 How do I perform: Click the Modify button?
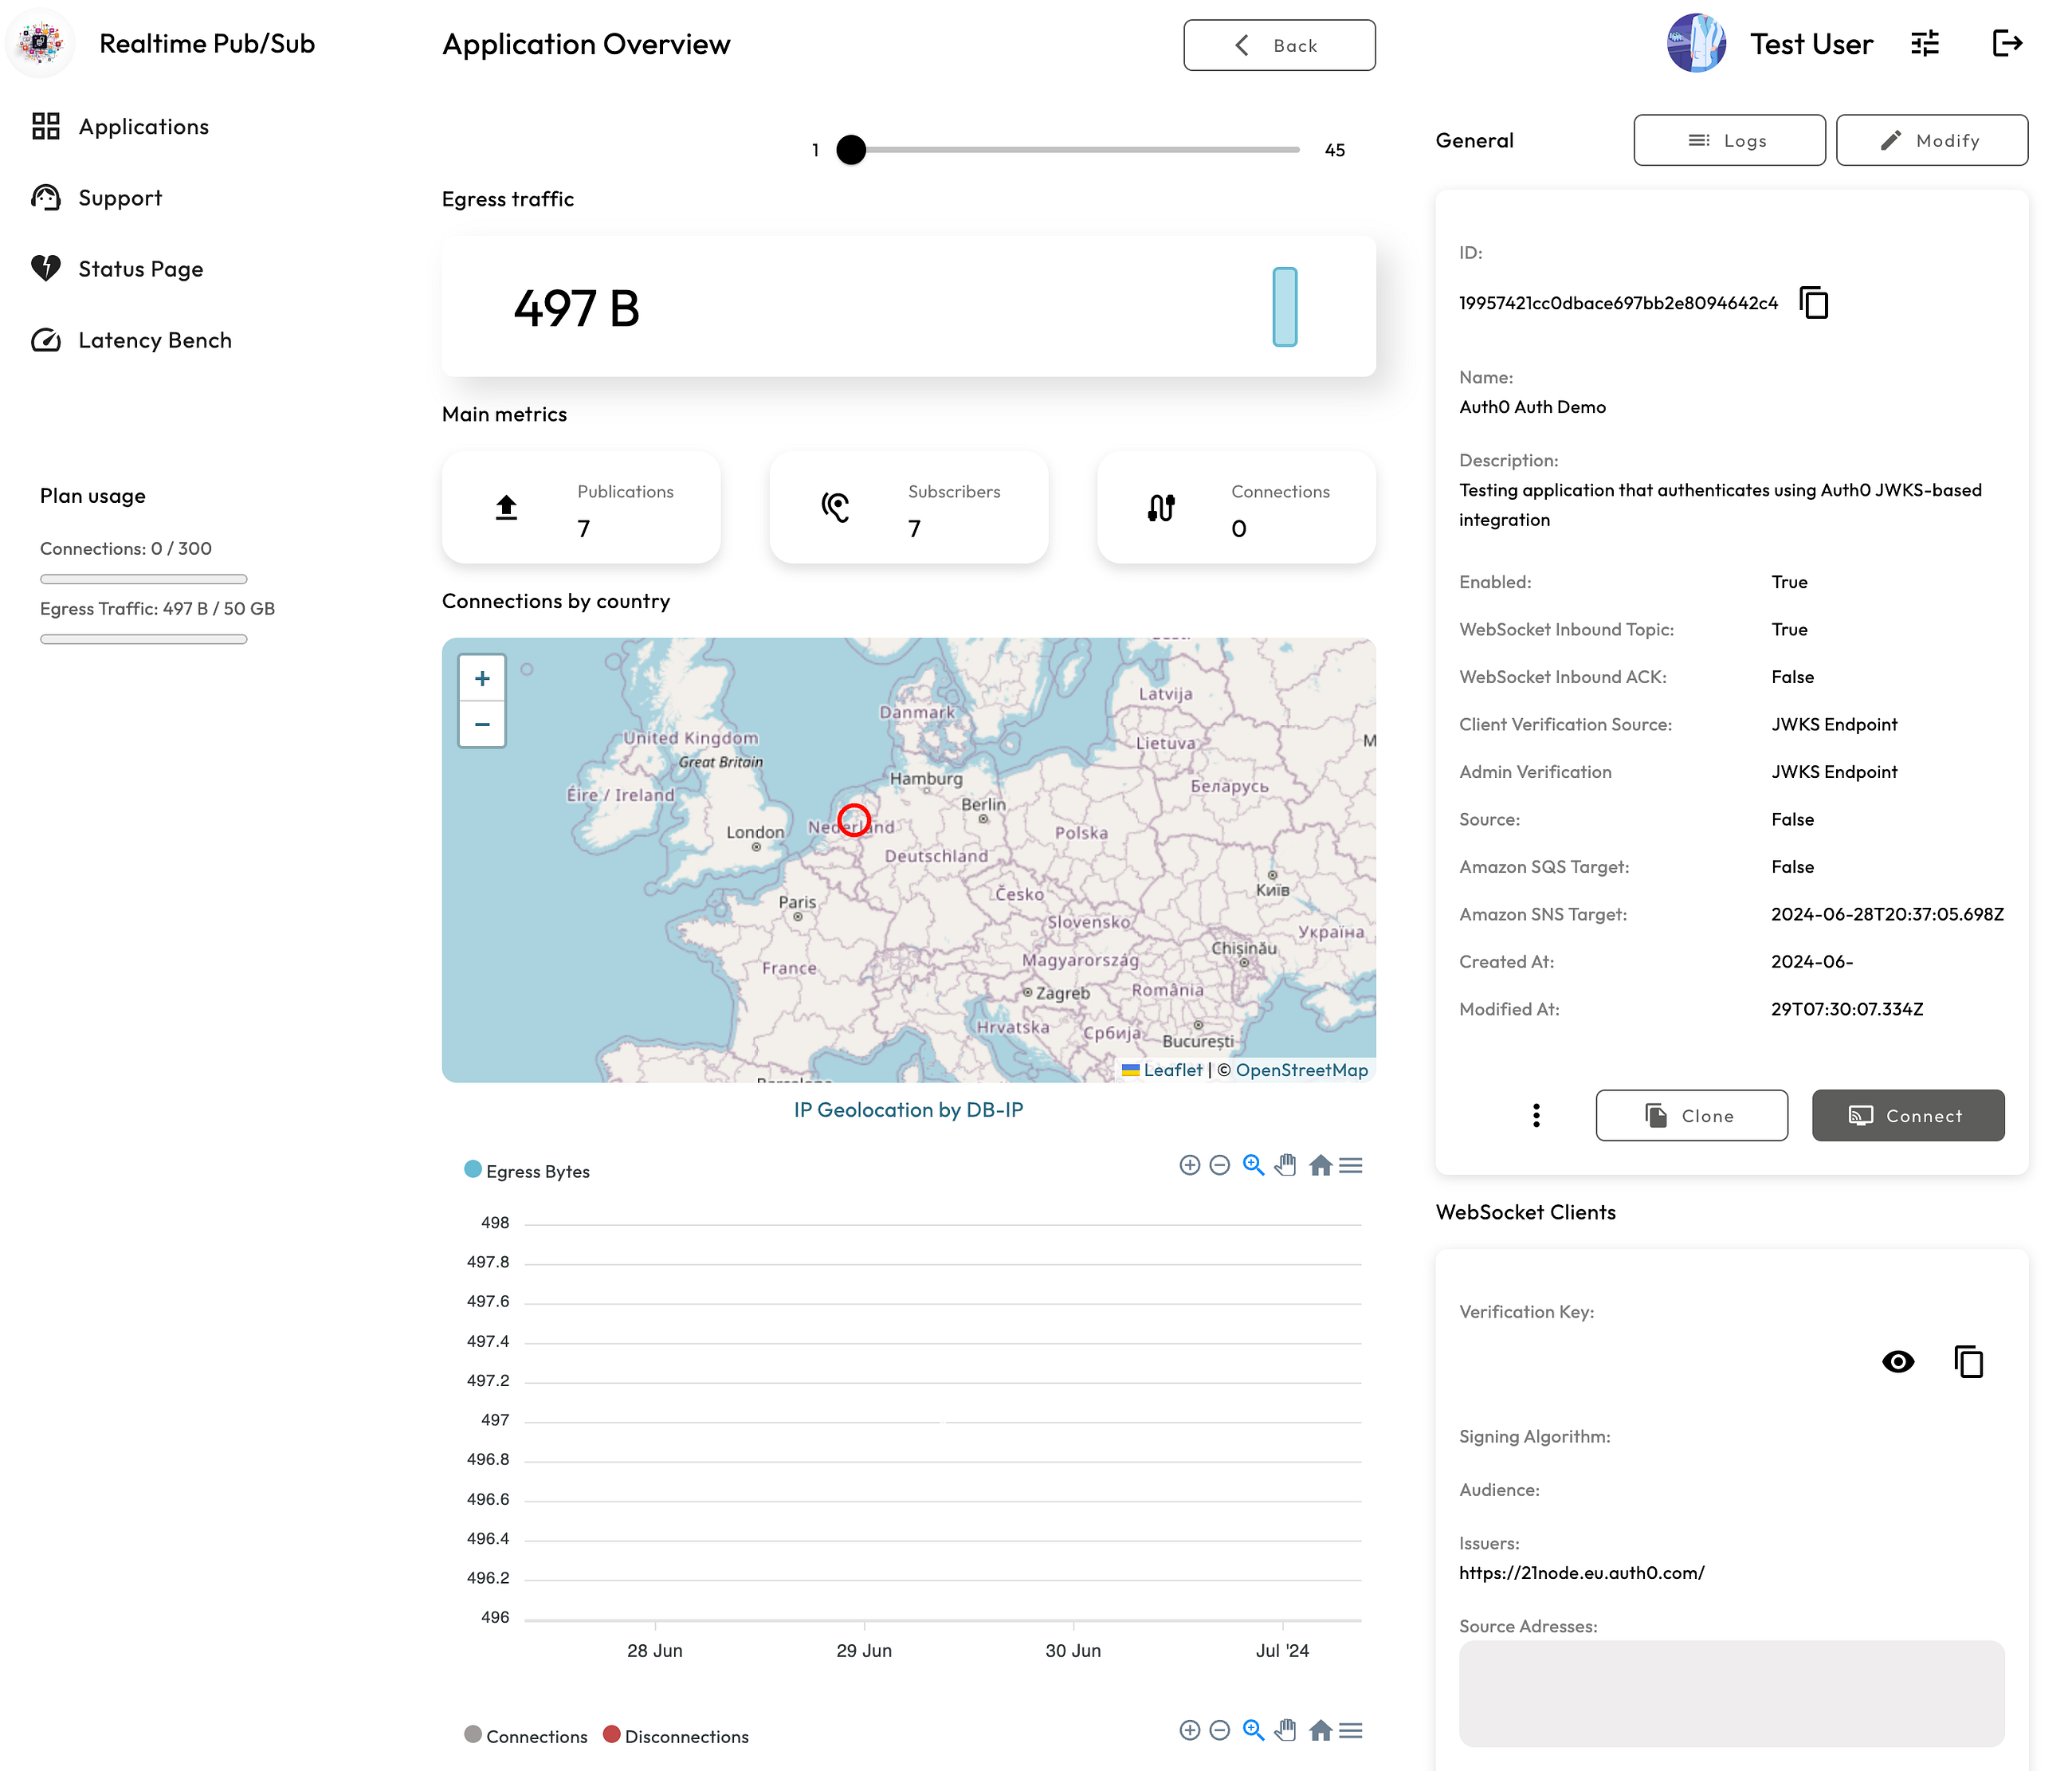click(1932, 140)
